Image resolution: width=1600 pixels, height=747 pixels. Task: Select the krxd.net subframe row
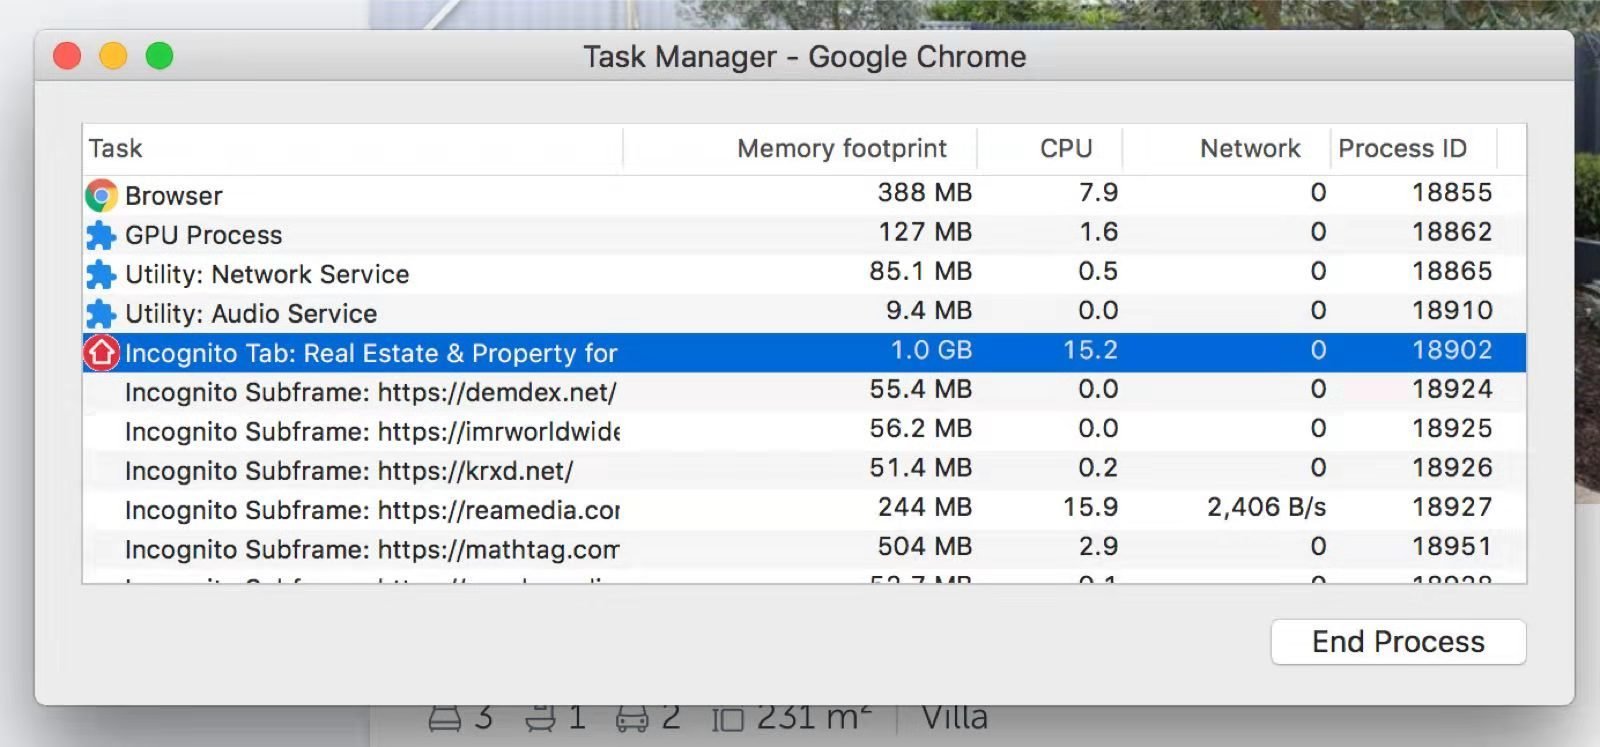pos(804,470)
